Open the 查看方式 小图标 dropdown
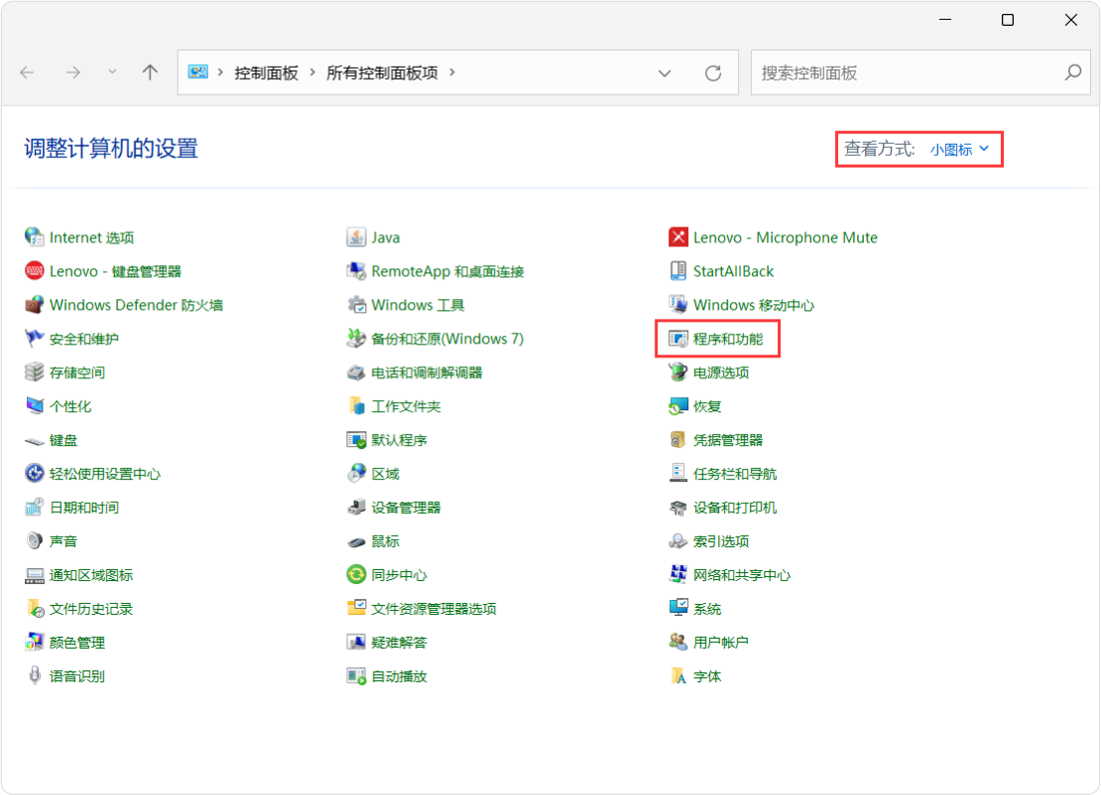Screen dimensions: 1101x795 pos(959,149)
